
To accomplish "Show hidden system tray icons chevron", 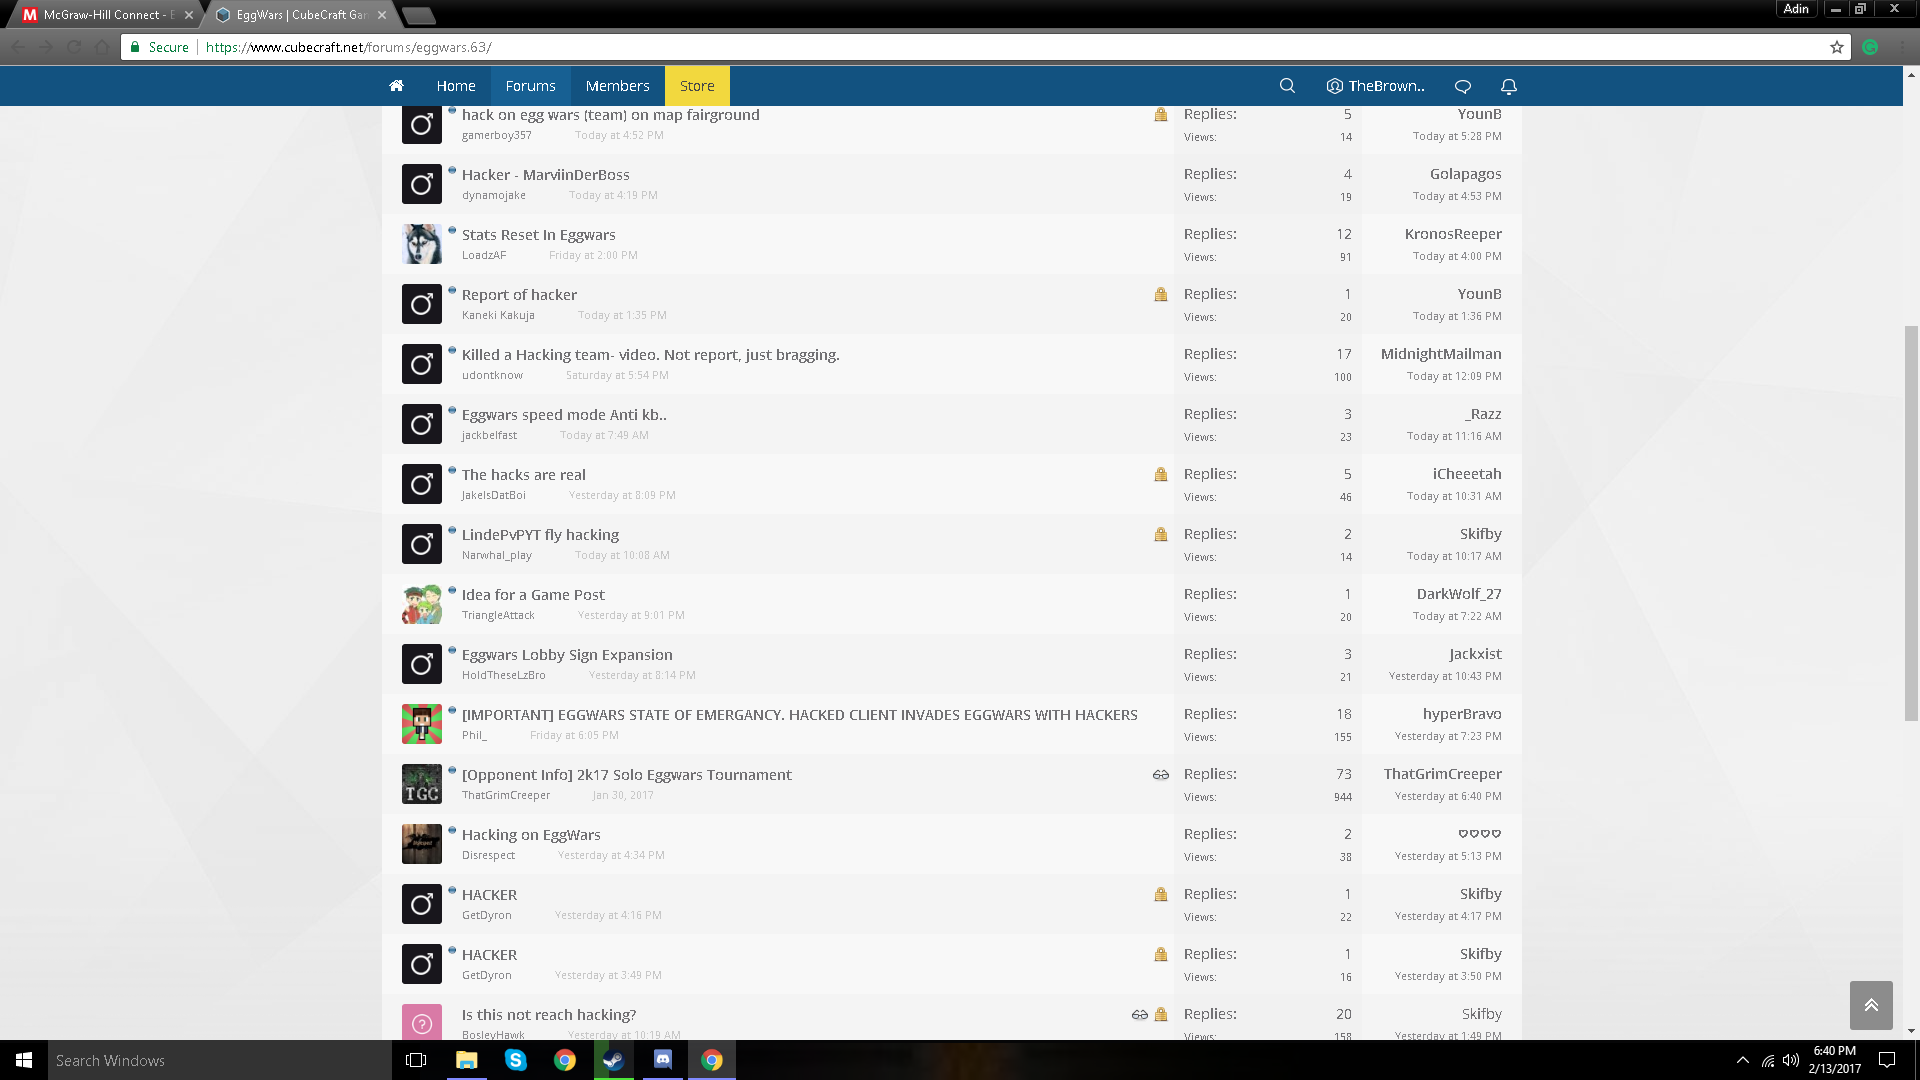I will pyautogui.click(x=1743, y=1060).
